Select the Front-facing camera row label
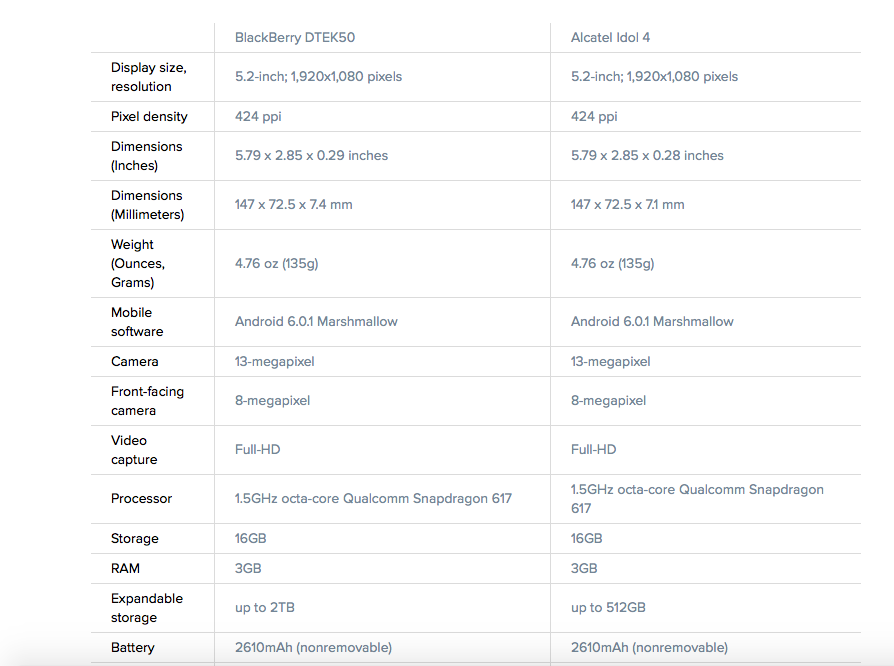Image resolution: width=894 pixels, height=666 pixels. 147,401
